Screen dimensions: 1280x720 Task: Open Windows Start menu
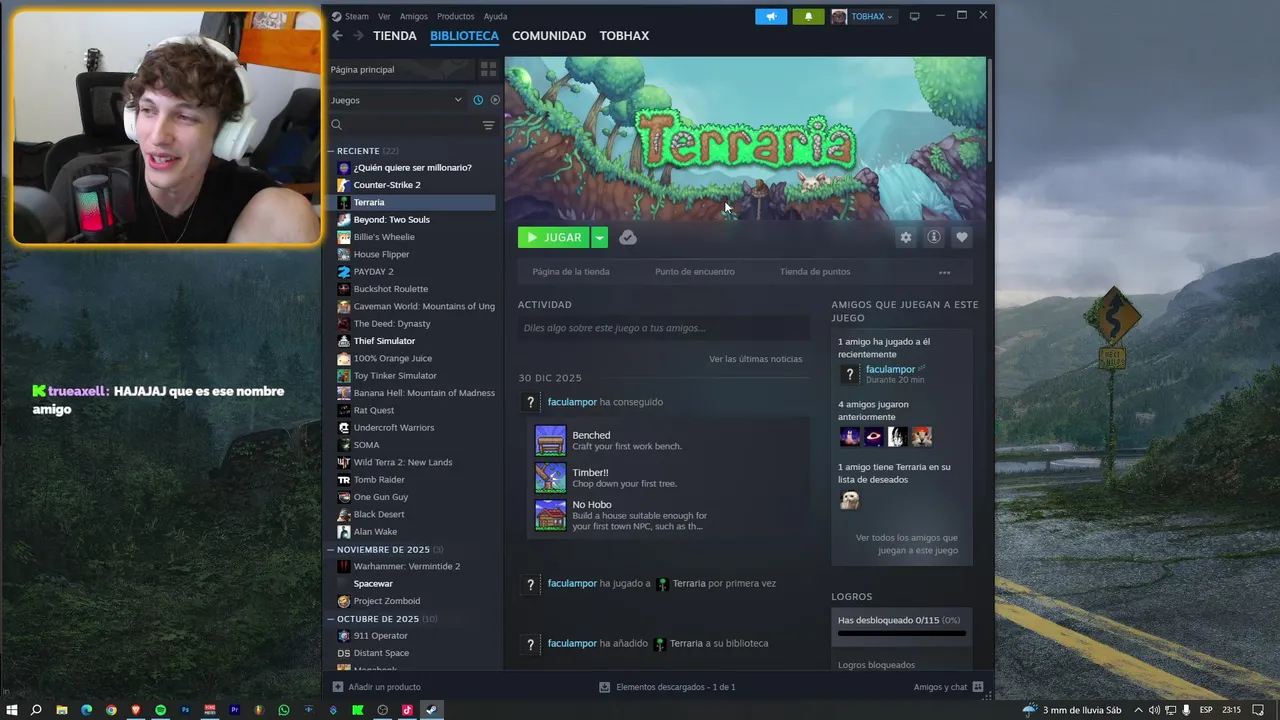(x=12, y=710)
